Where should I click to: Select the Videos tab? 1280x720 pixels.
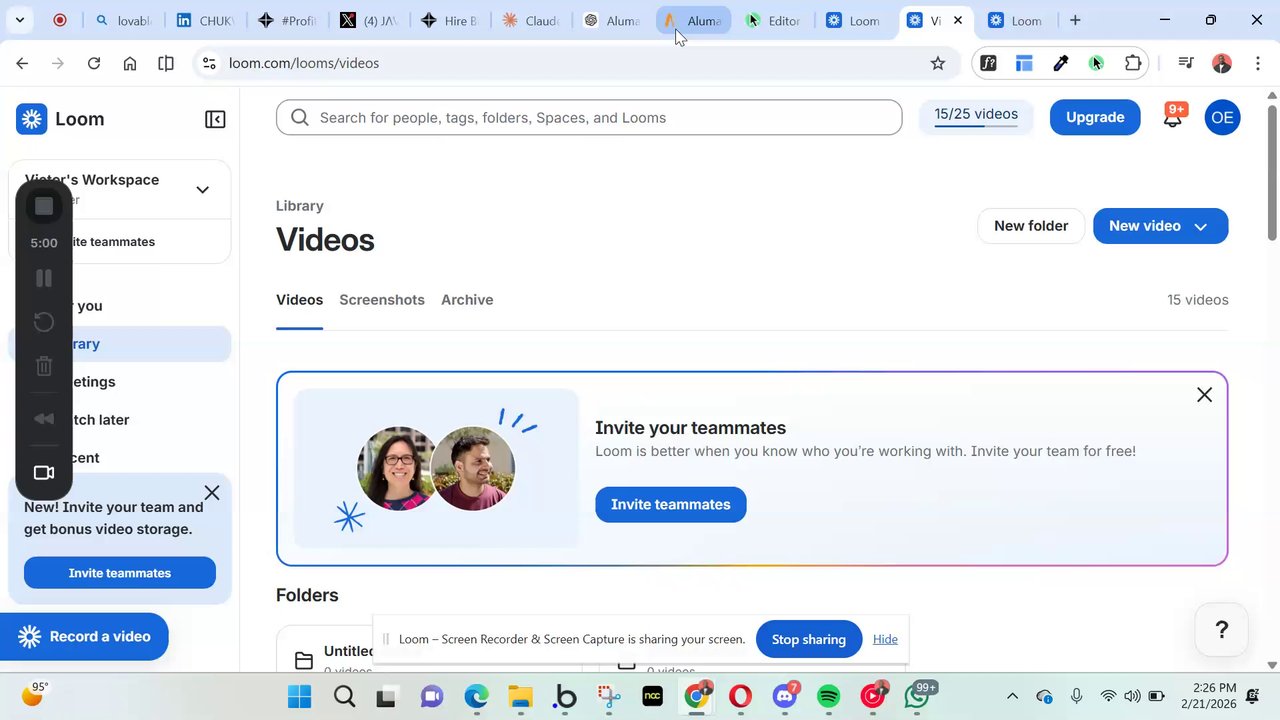(x=299, y=300)
